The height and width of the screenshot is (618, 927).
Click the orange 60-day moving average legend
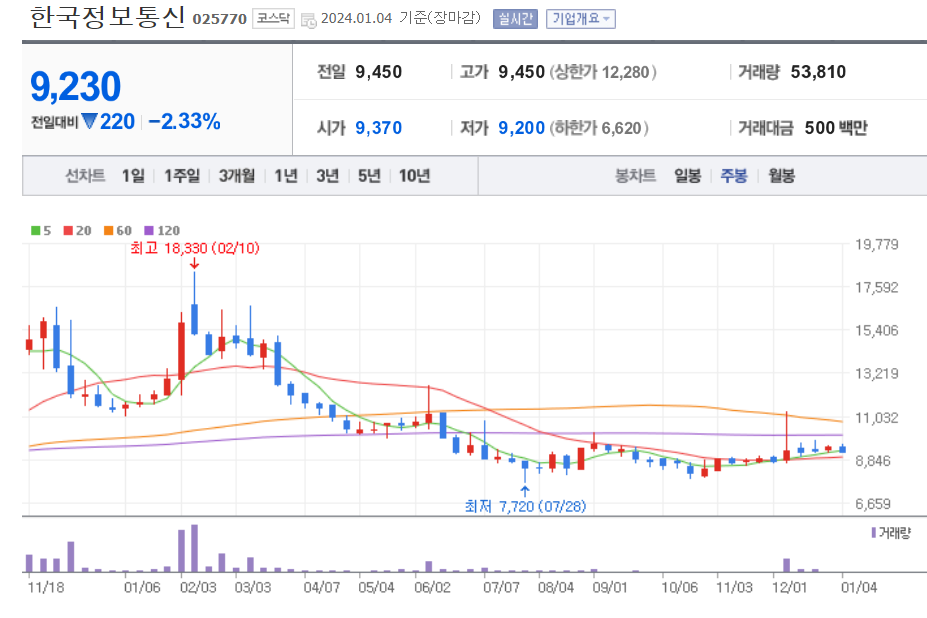coord(118,230)
